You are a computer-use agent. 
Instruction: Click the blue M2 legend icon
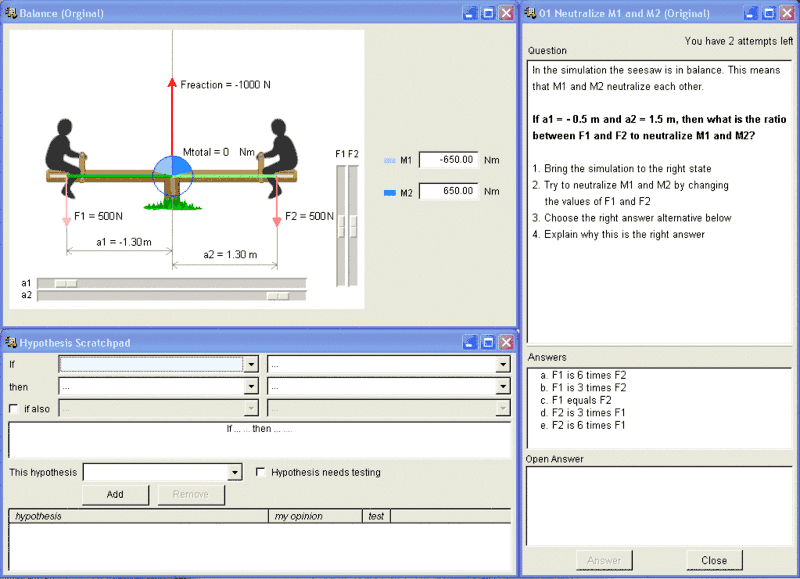[390, 192]
